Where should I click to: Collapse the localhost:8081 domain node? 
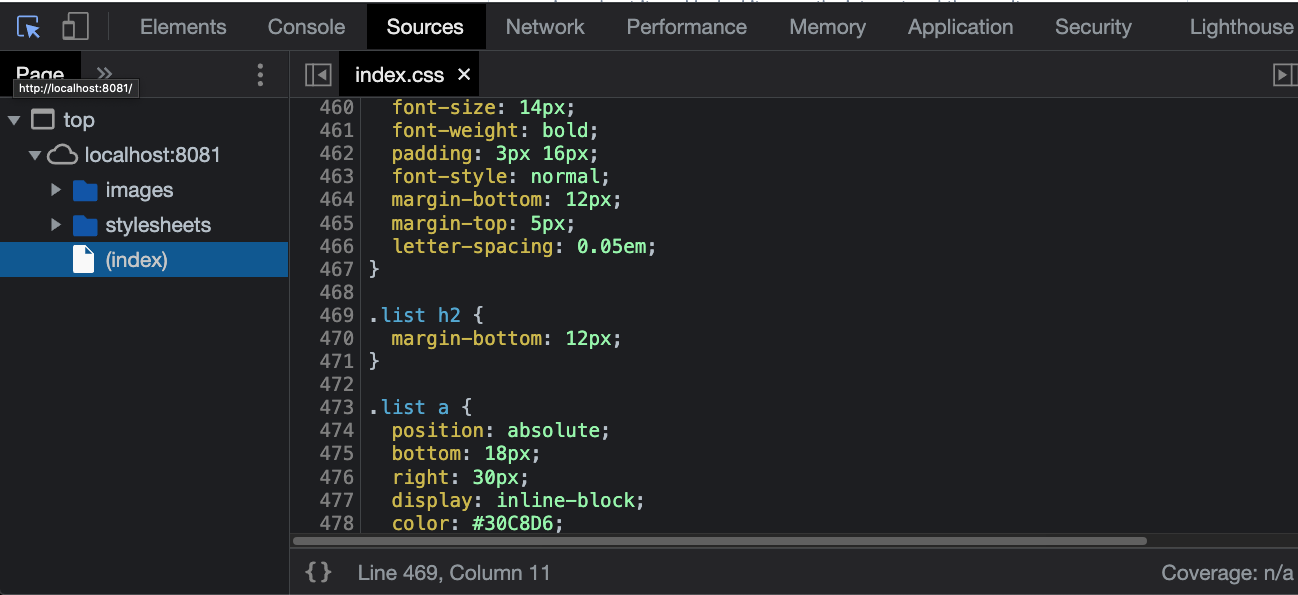[35, 156]
